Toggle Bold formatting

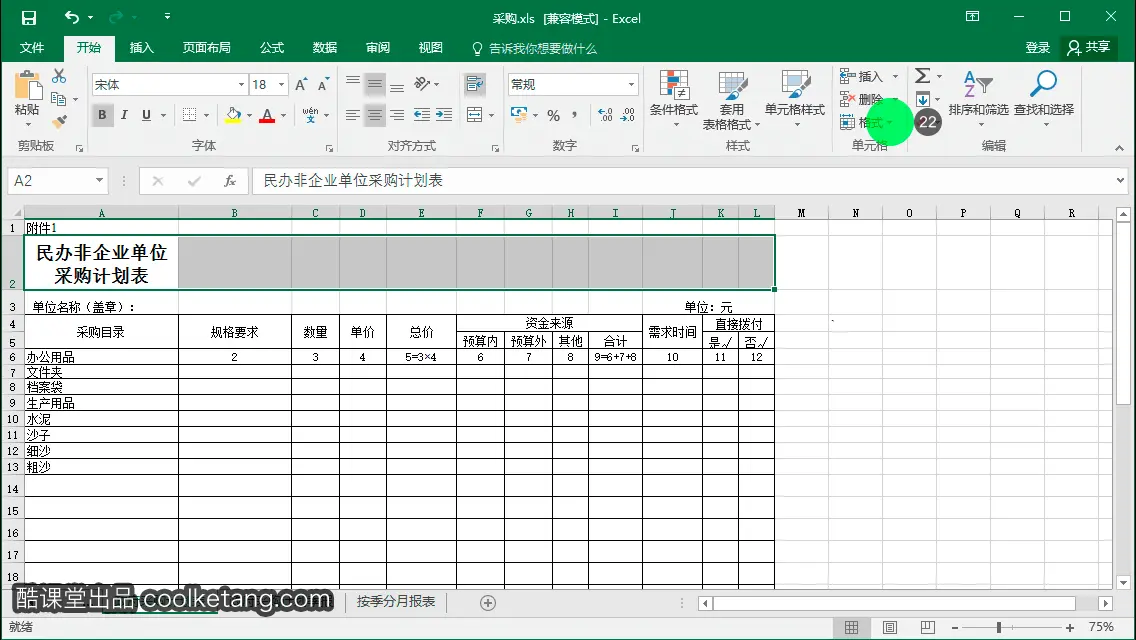(102, 115)
